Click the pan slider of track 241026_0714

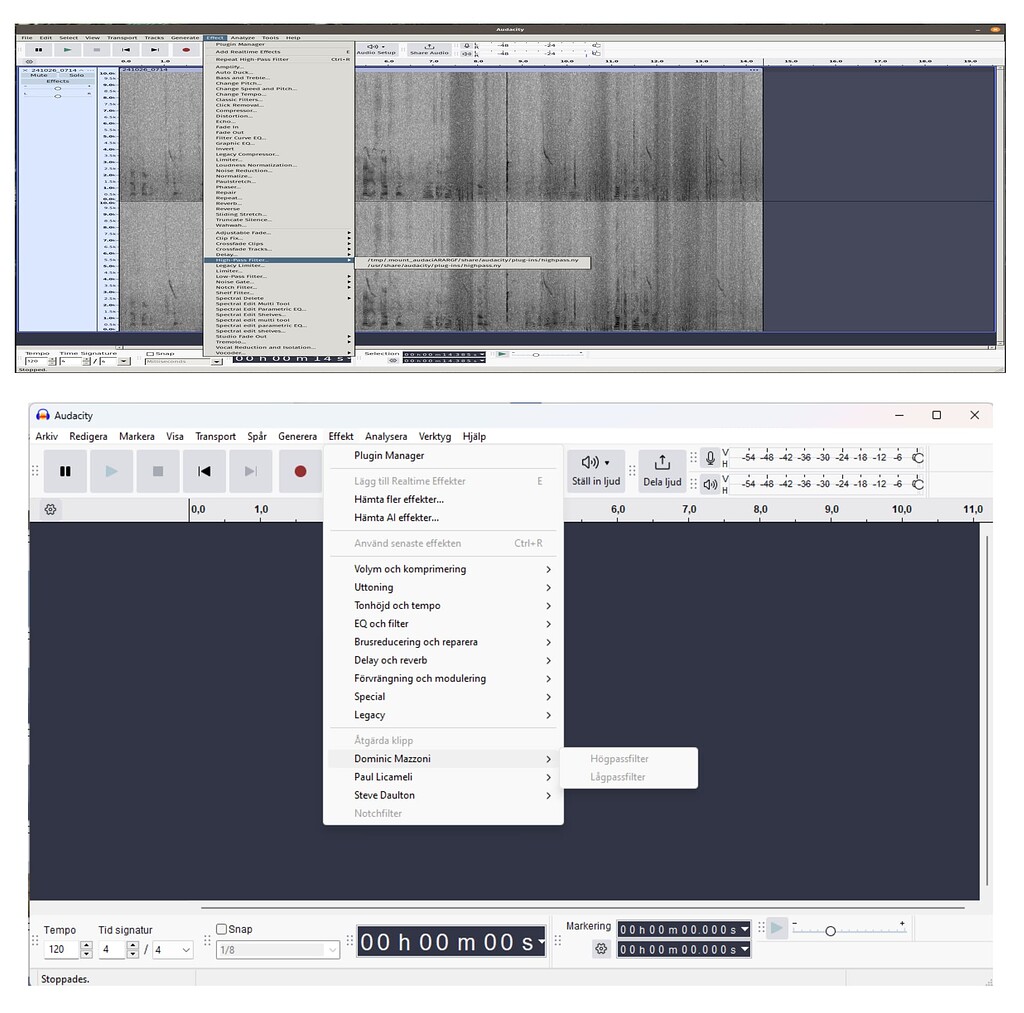click(57, 96)
